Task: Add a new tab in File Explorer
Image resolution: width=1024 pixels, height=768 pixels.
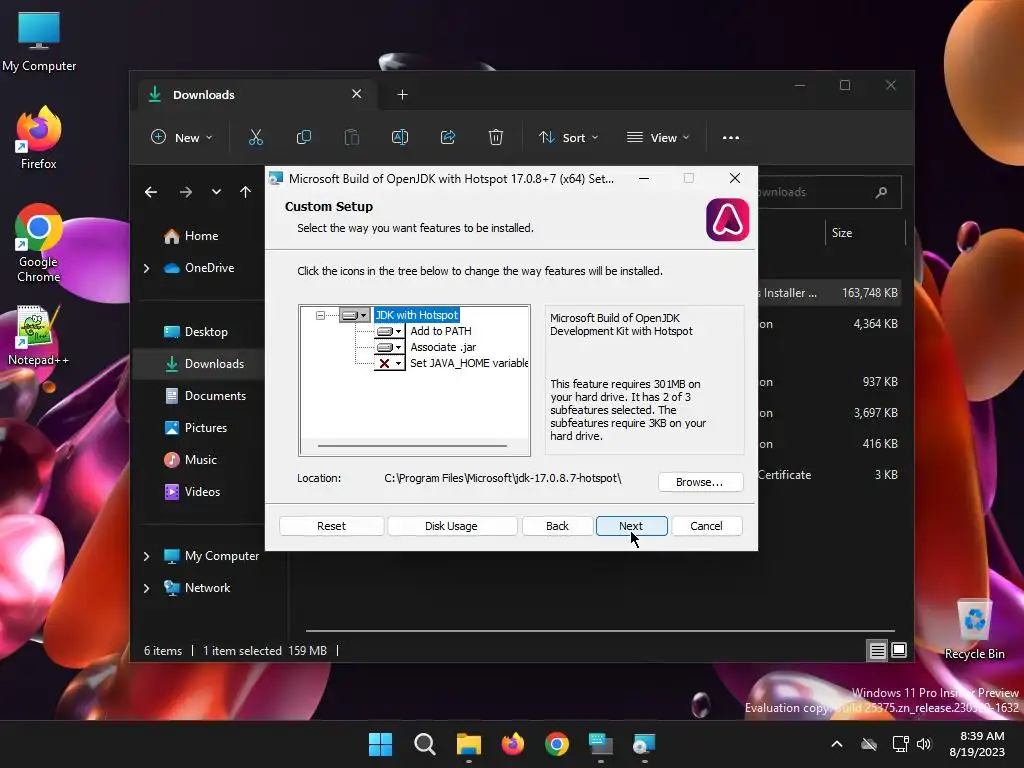Action: pos(402,95)
